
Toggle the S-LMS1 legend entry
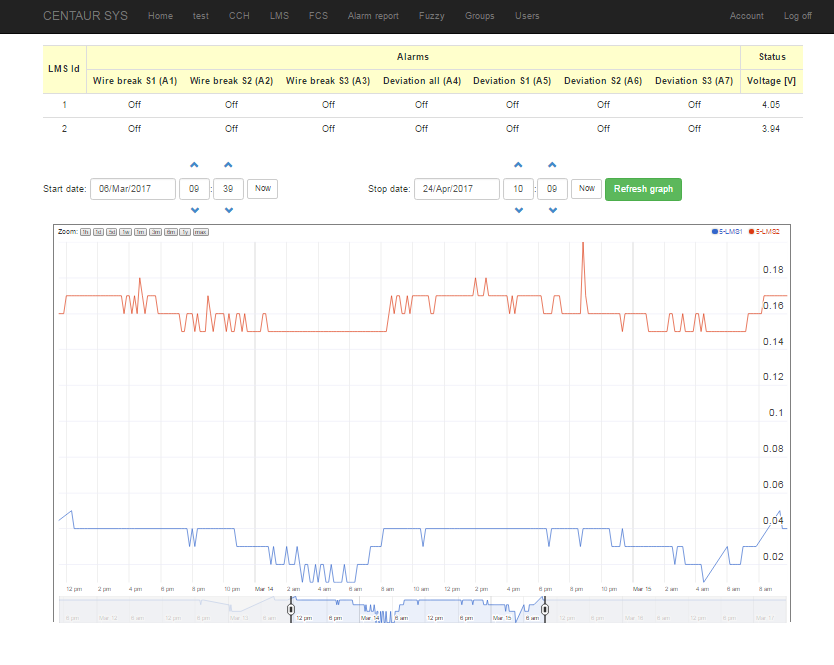click(x=727, y=231)
